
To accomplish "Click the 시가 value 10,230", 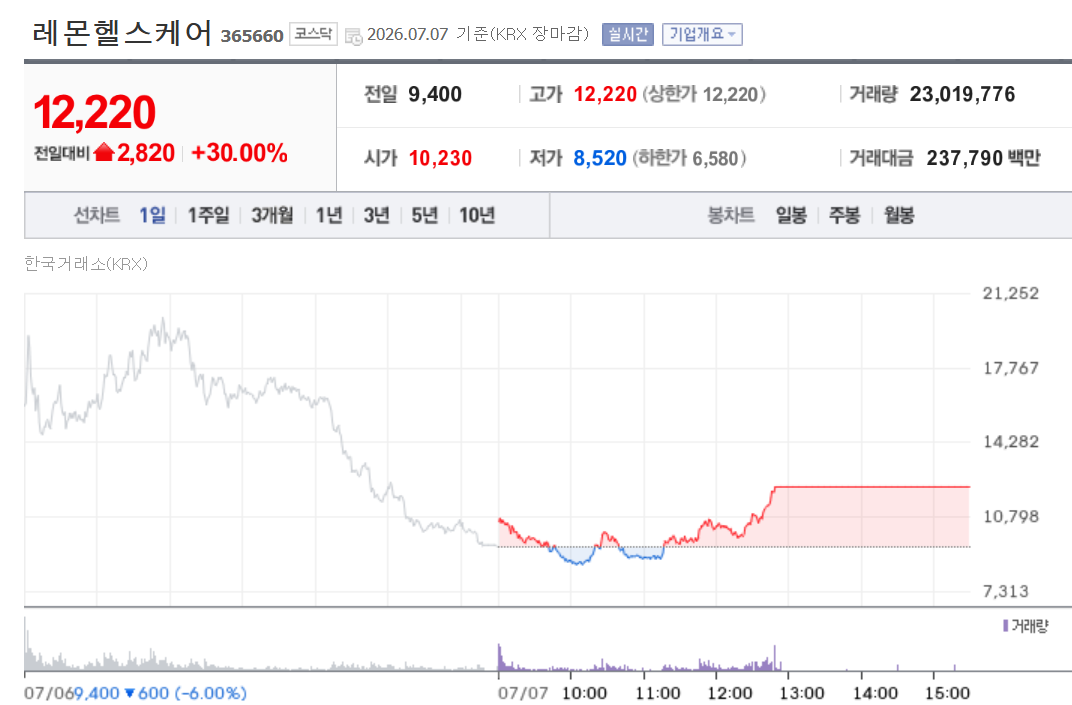I will pos(440,159).
